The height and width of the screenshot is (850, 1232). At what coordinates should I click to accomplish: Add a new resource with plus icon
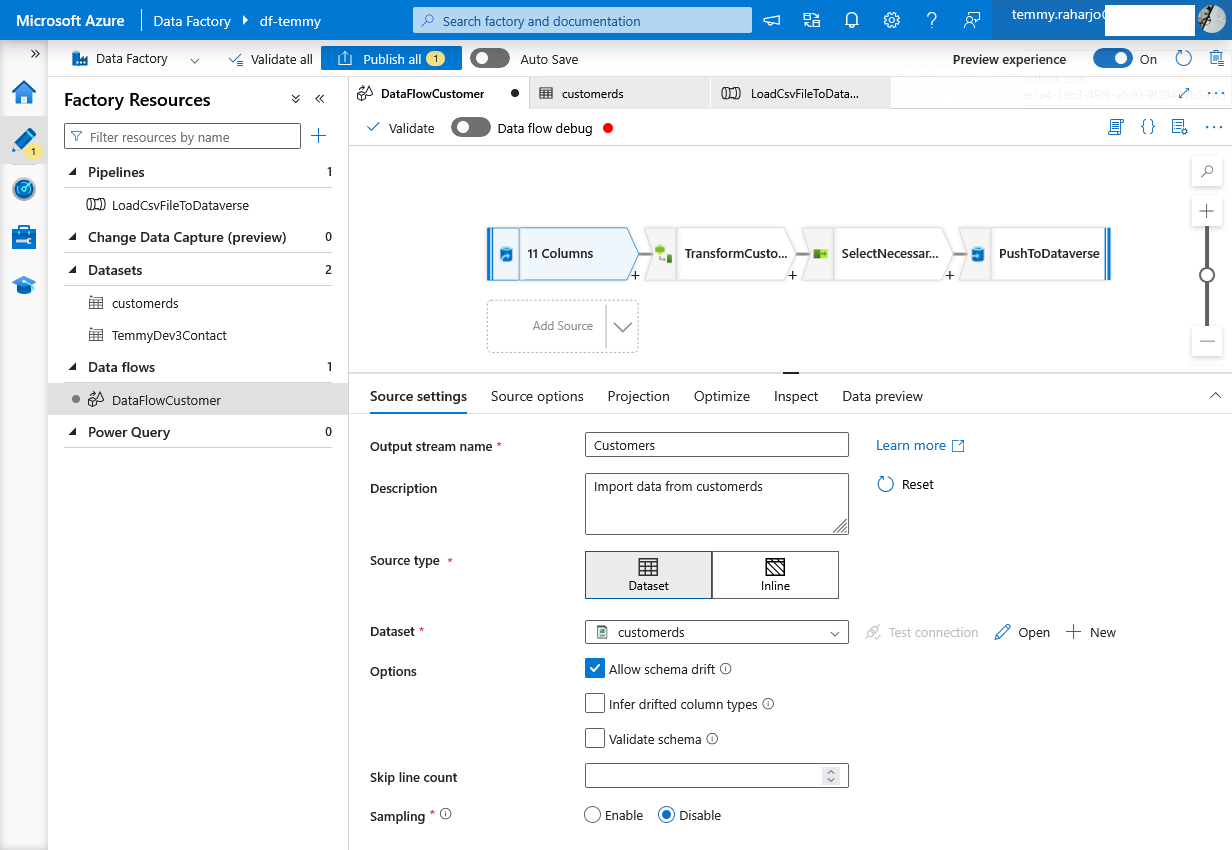[319, 136]
